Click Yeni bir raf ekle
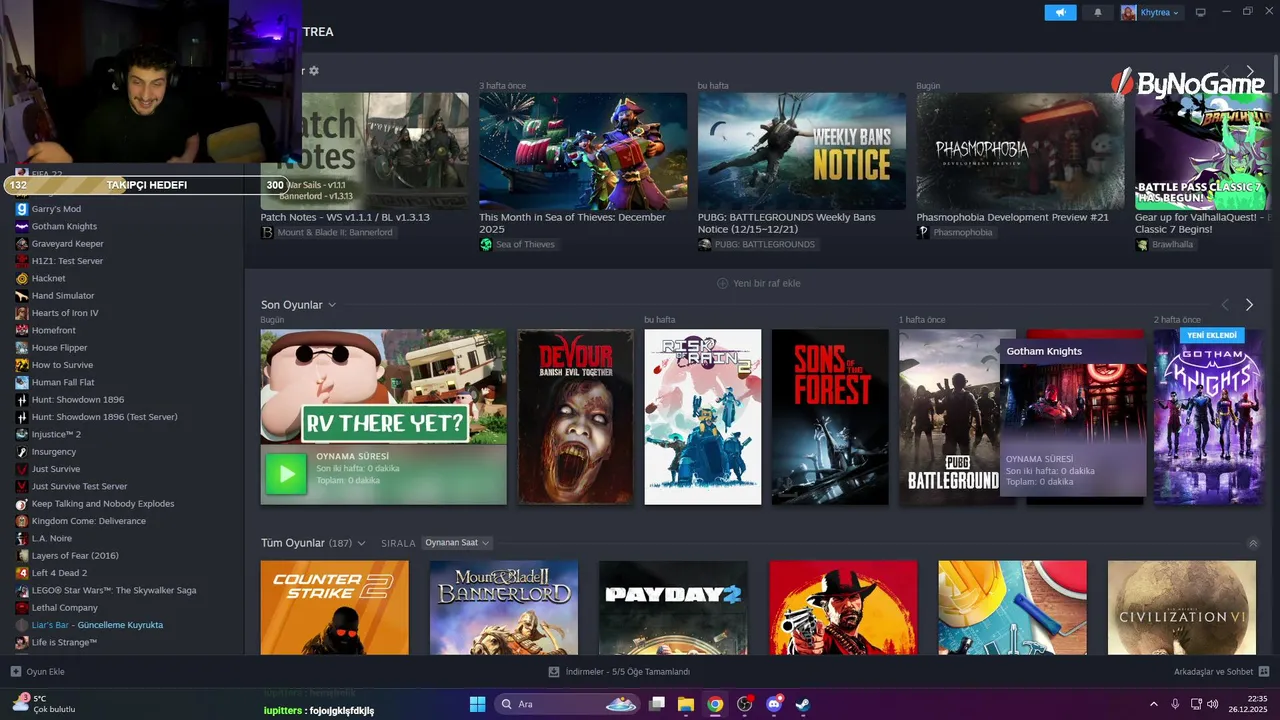 pos(759,283)
